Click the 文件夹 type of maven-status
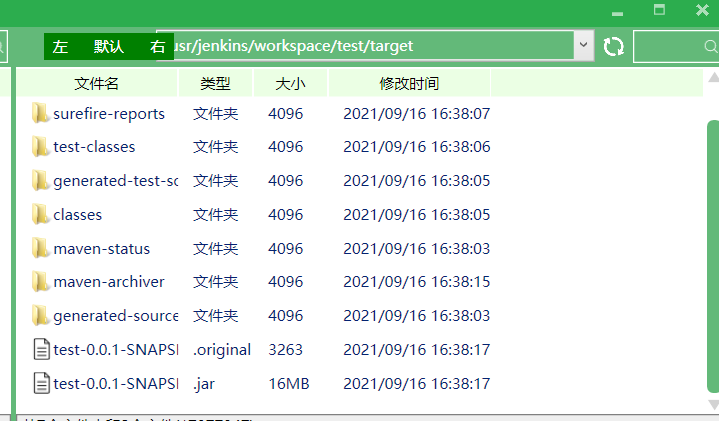 pos(216,249)
